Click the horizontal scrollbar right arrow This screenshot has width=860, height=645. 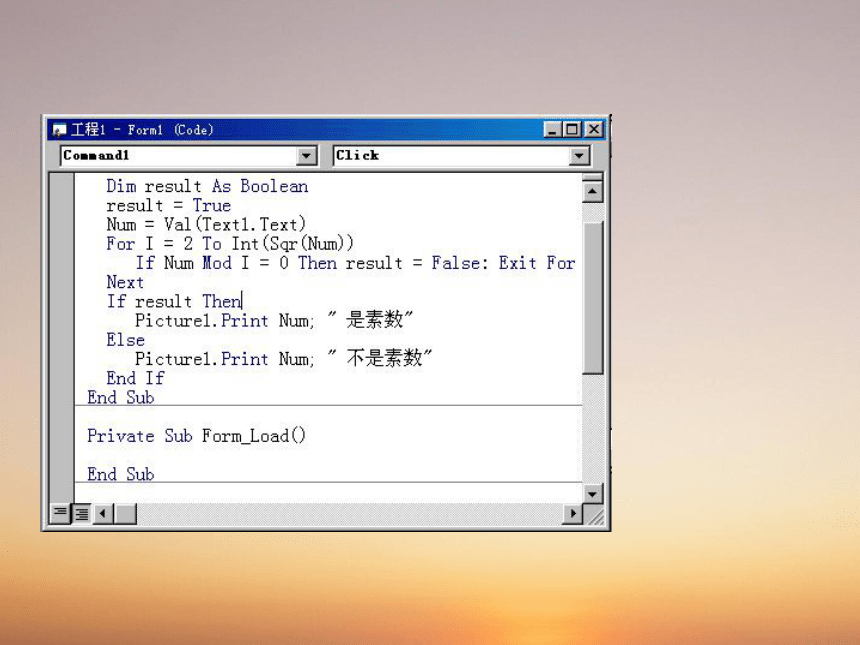pos(573,514)
